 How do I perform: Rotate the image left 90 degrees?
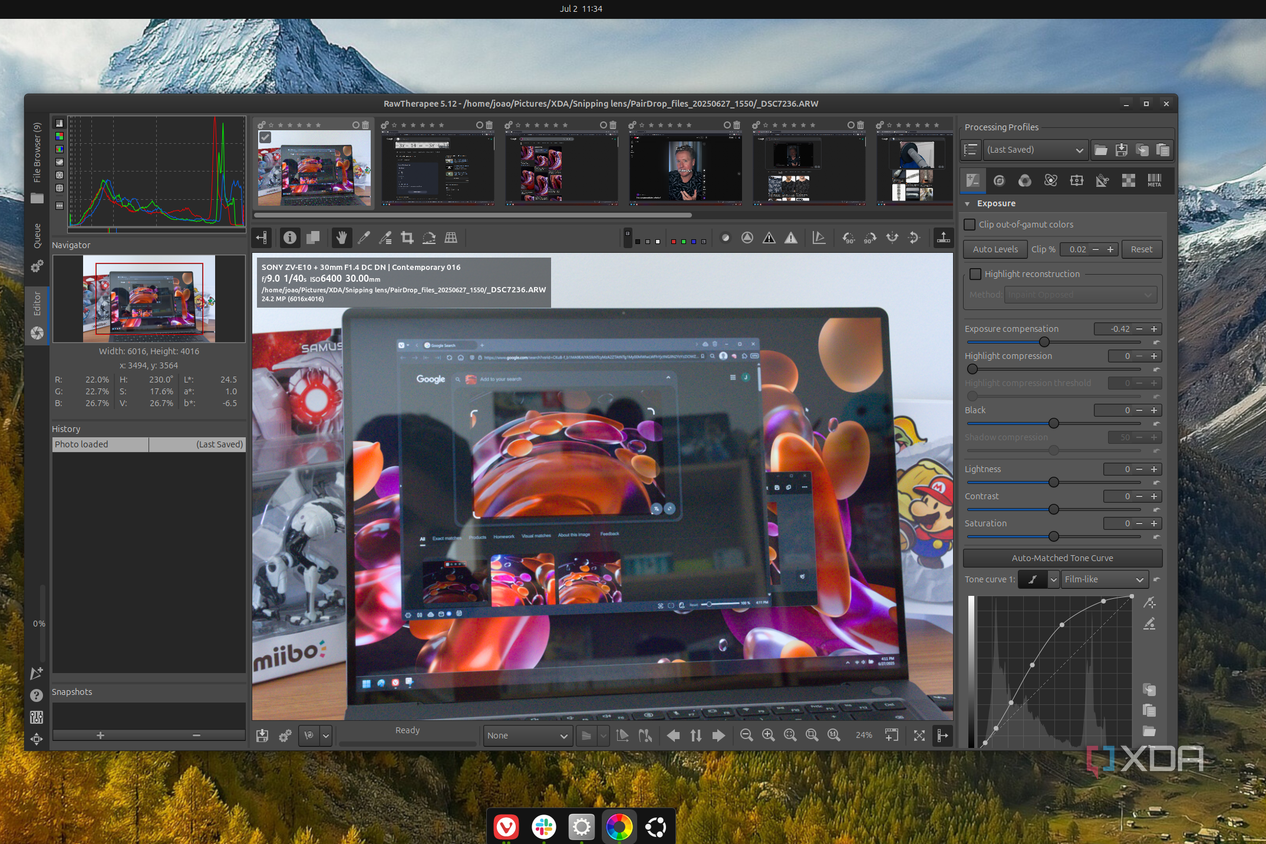[x=849, y=238]
